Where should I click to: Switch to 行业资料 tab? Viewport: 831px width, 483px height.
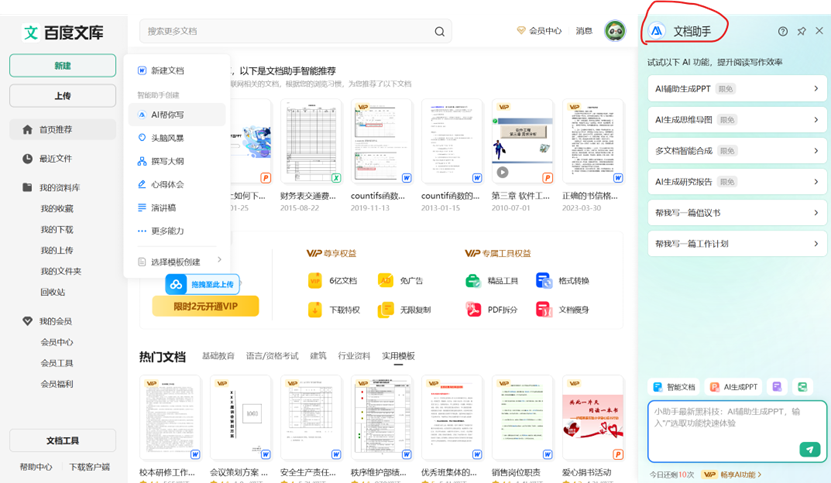tap(354, 356)
